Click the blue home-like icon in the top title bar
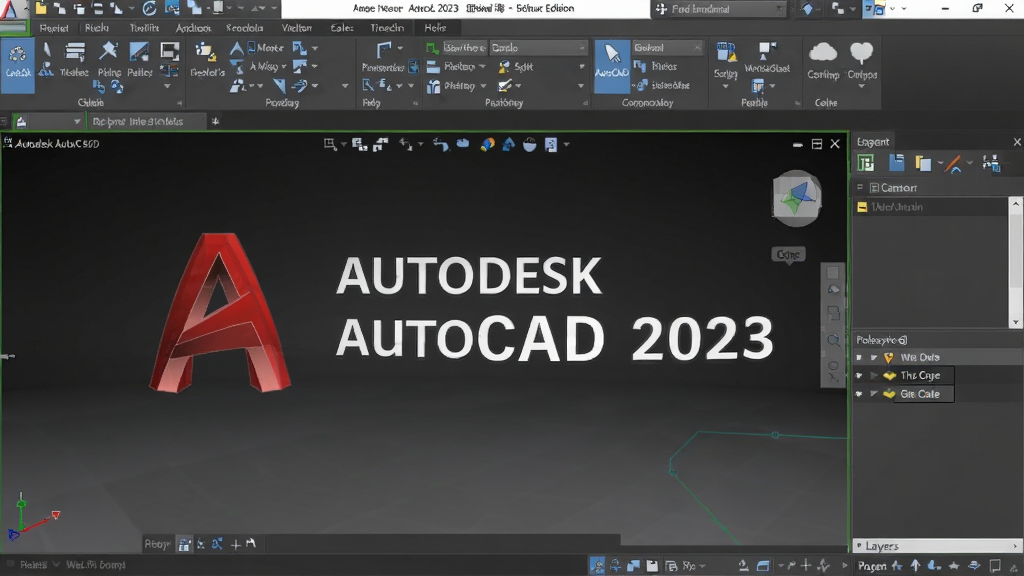Screen dimensions: 1024x576 pos(807,8)
